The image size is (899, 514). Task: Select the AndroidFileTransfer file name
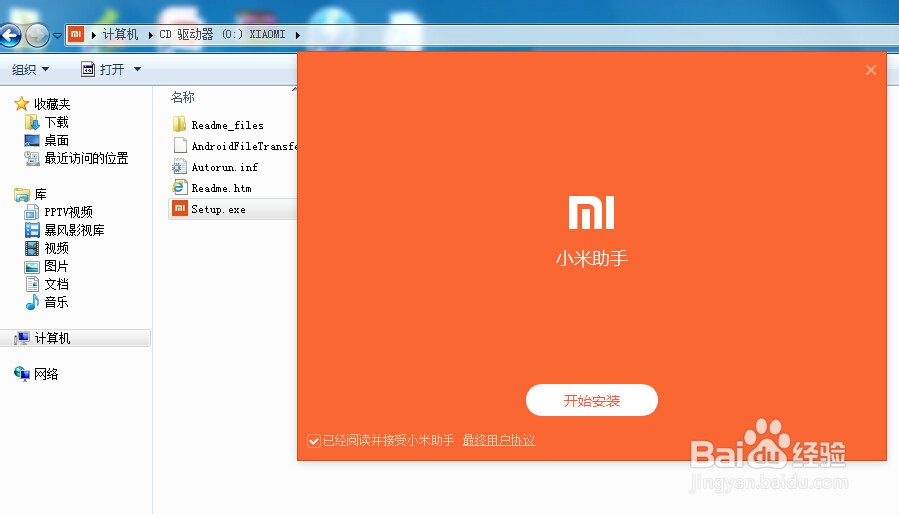pyautogui.click(x=244, y=146)
